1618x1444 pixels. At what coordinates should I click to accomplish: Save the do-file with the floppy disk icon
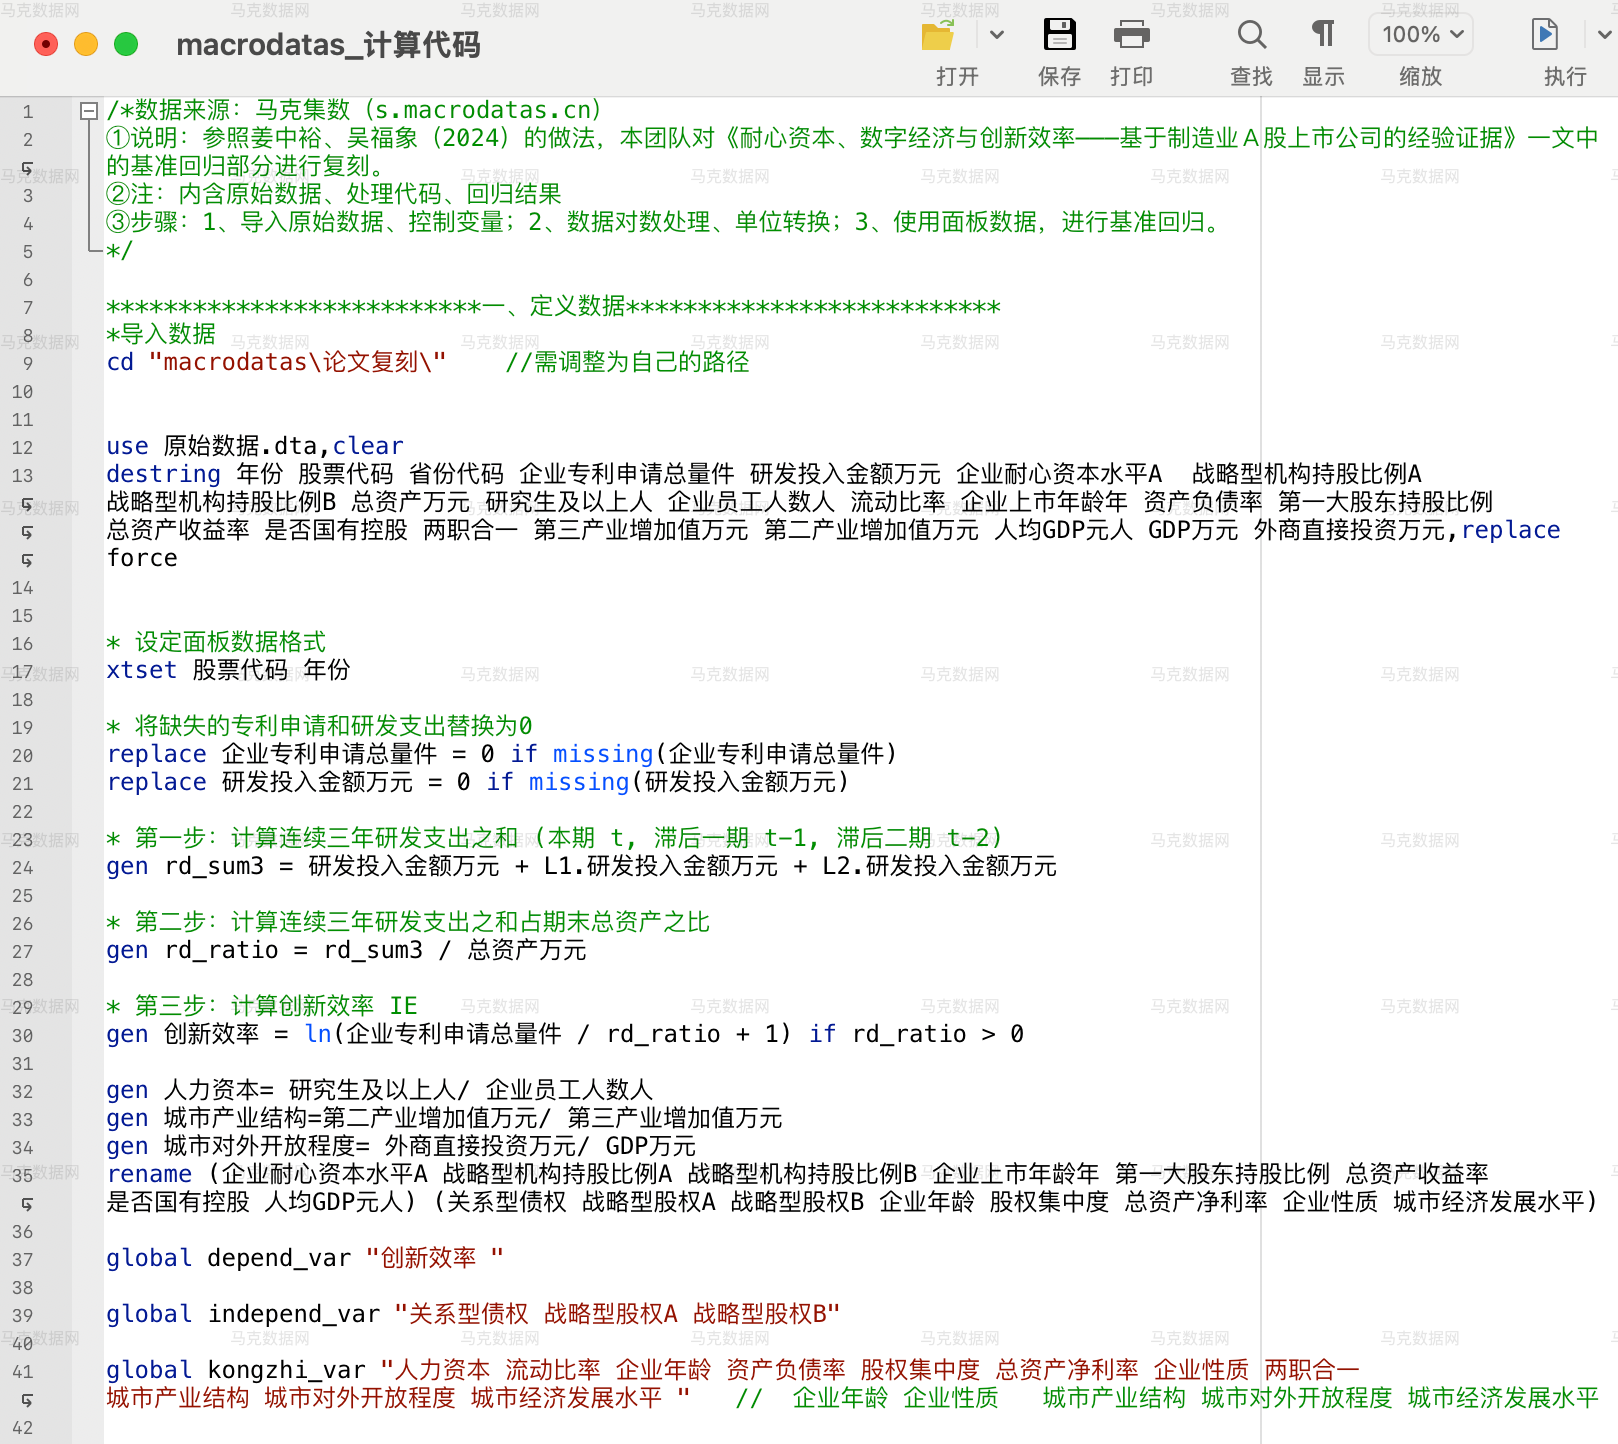(1060, 35)
